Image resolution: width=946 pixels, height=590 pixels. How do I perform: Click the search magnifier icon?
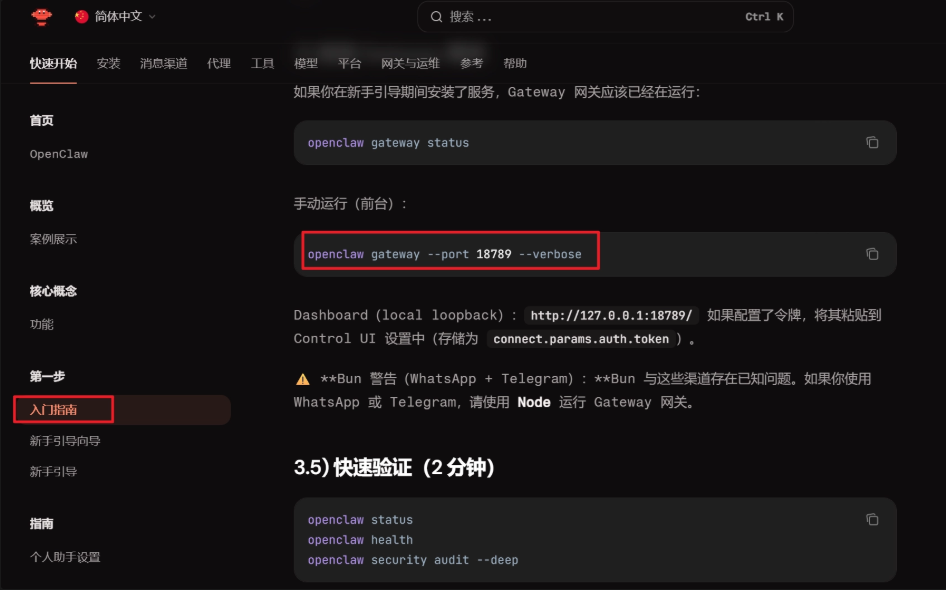click(436, 17)
